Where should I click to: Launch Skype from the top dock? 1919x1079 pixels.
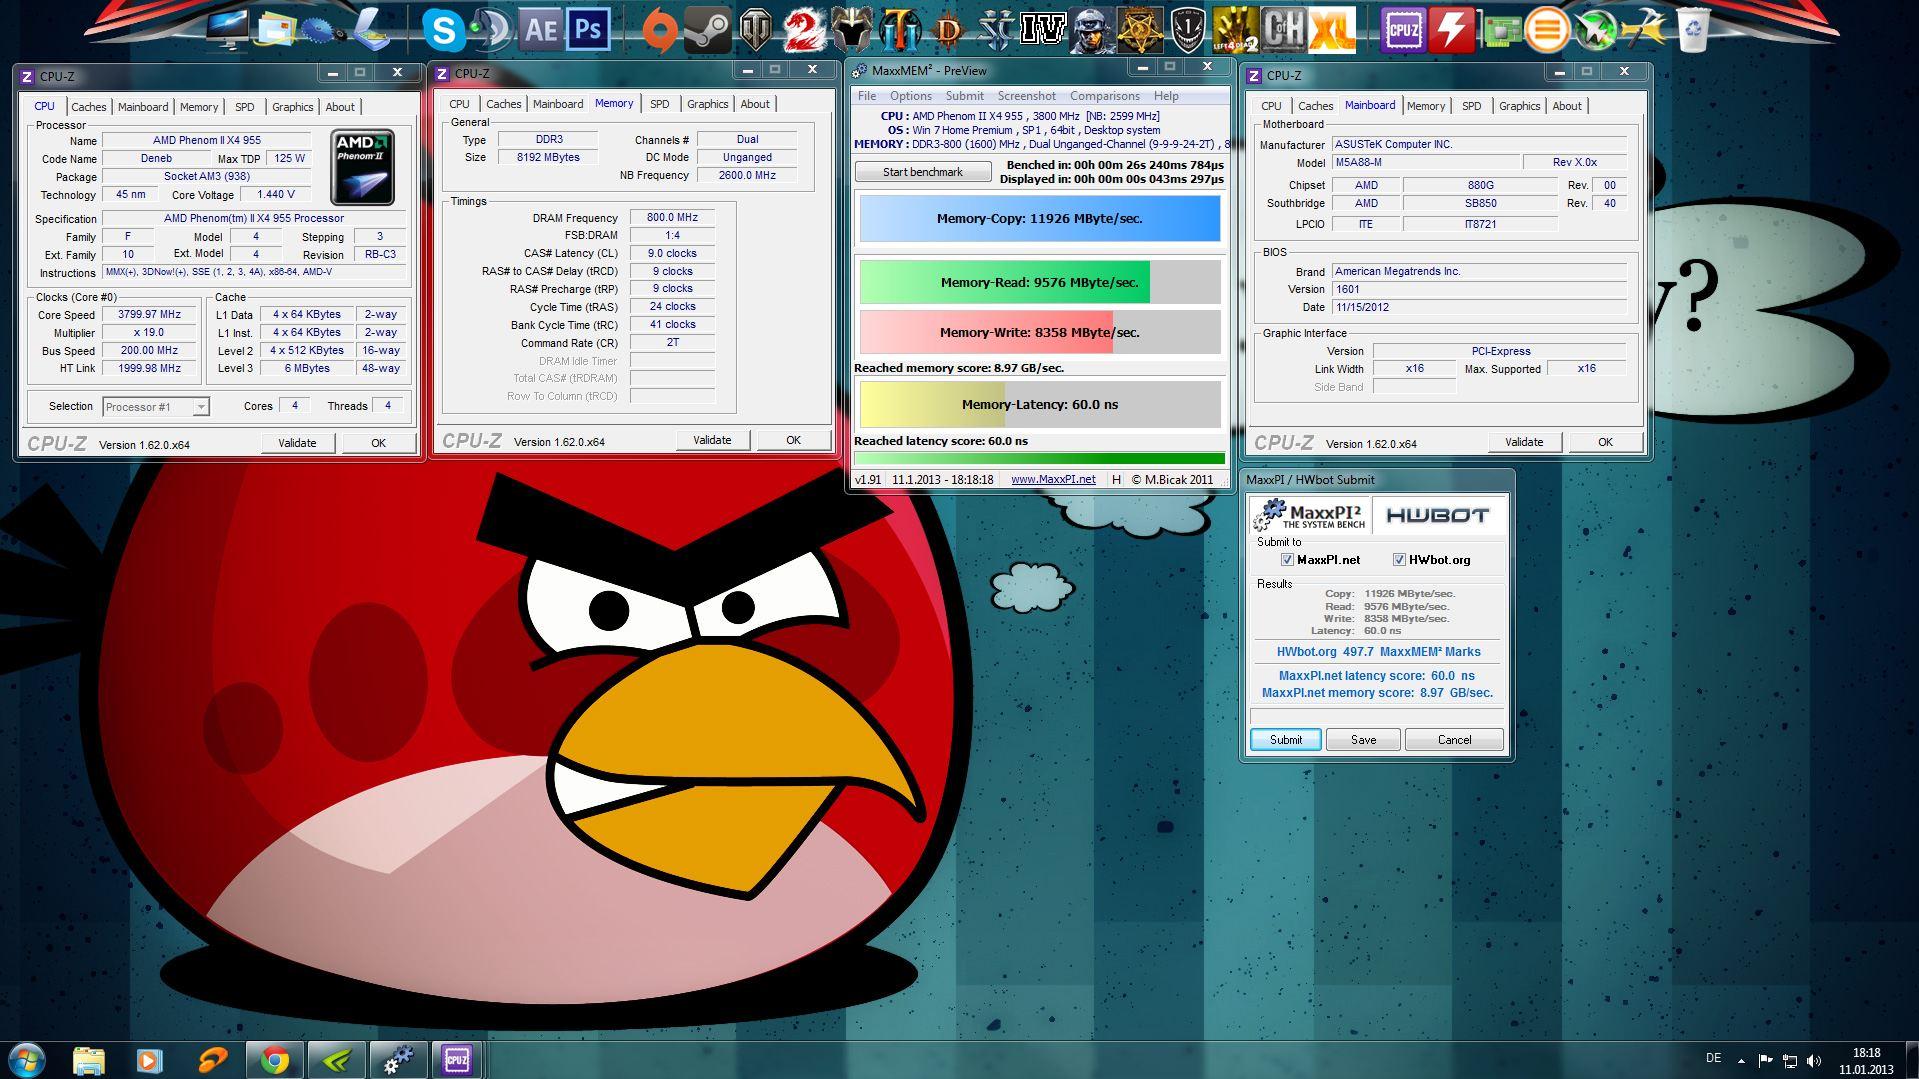443,30
